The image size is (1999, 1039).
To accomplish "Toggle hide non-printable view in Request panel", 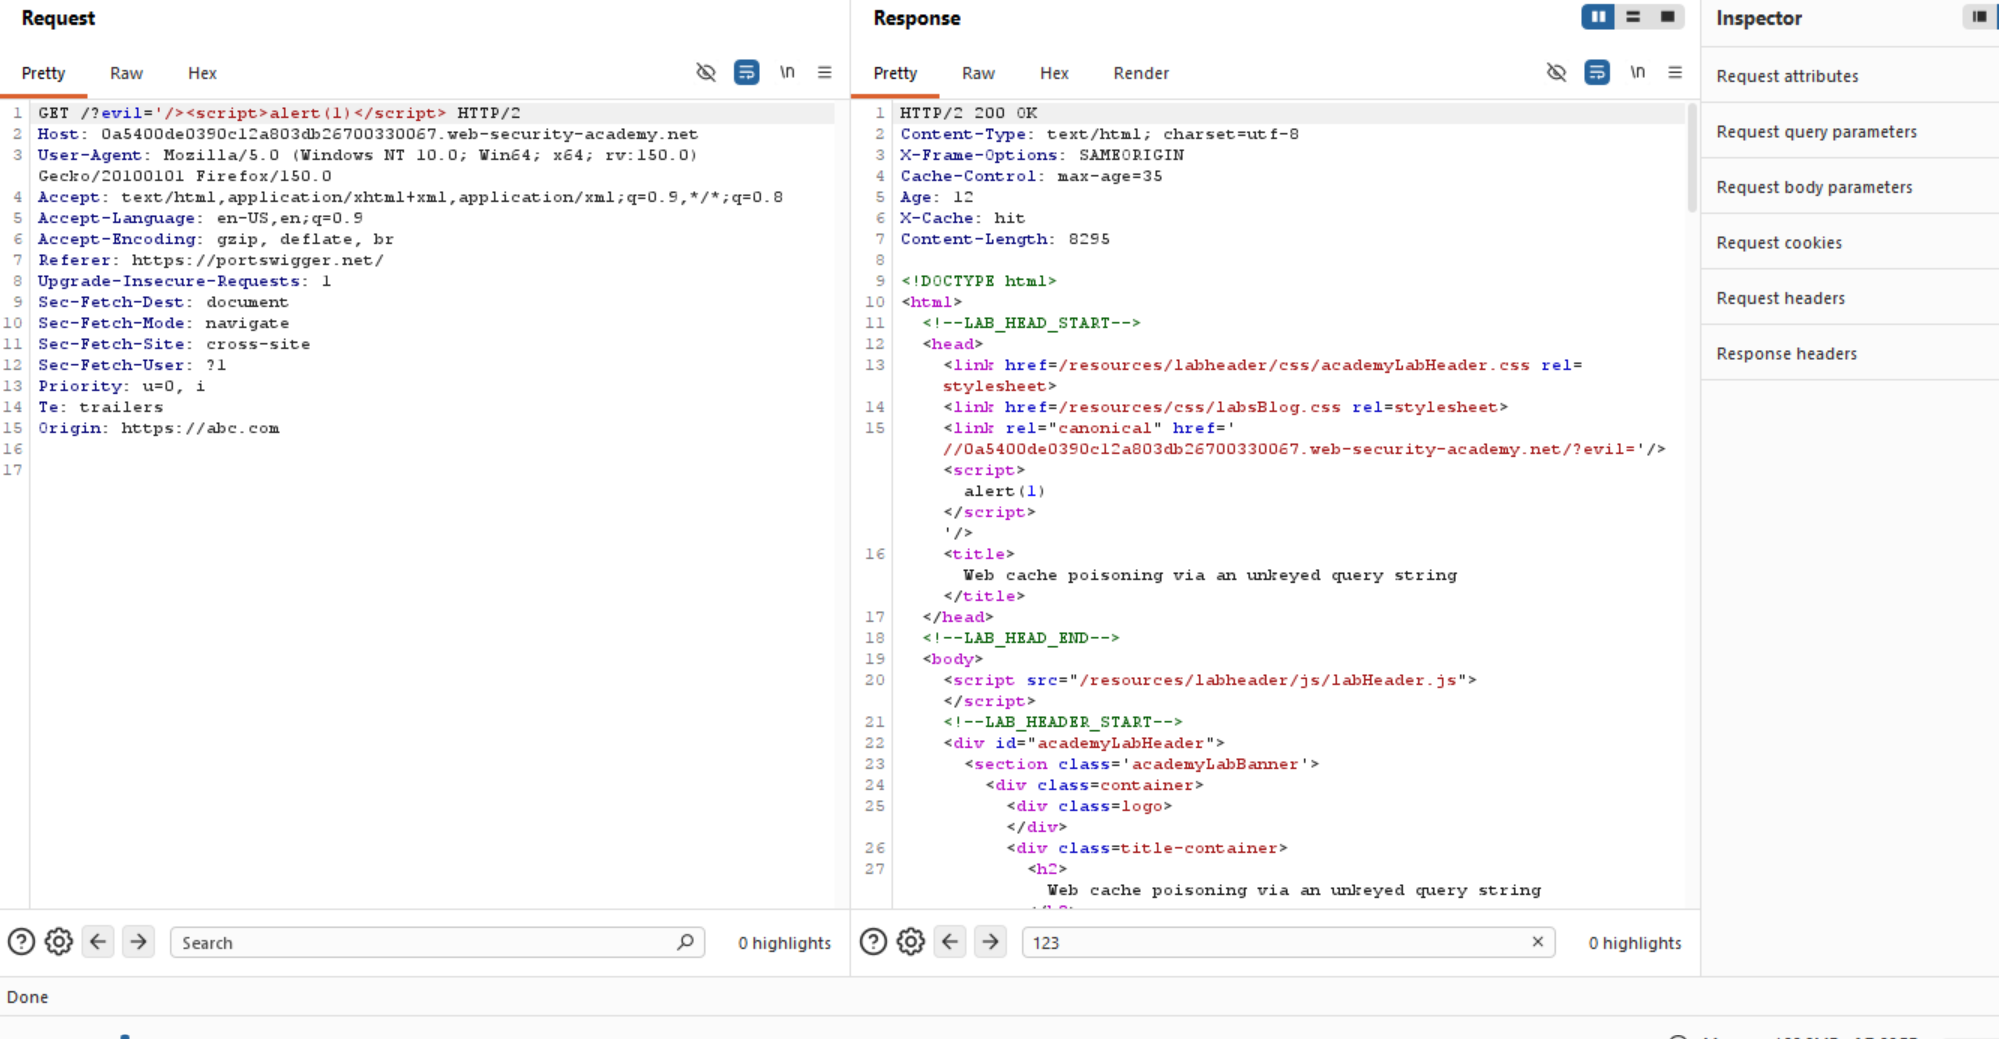I will tap(706, 72).
